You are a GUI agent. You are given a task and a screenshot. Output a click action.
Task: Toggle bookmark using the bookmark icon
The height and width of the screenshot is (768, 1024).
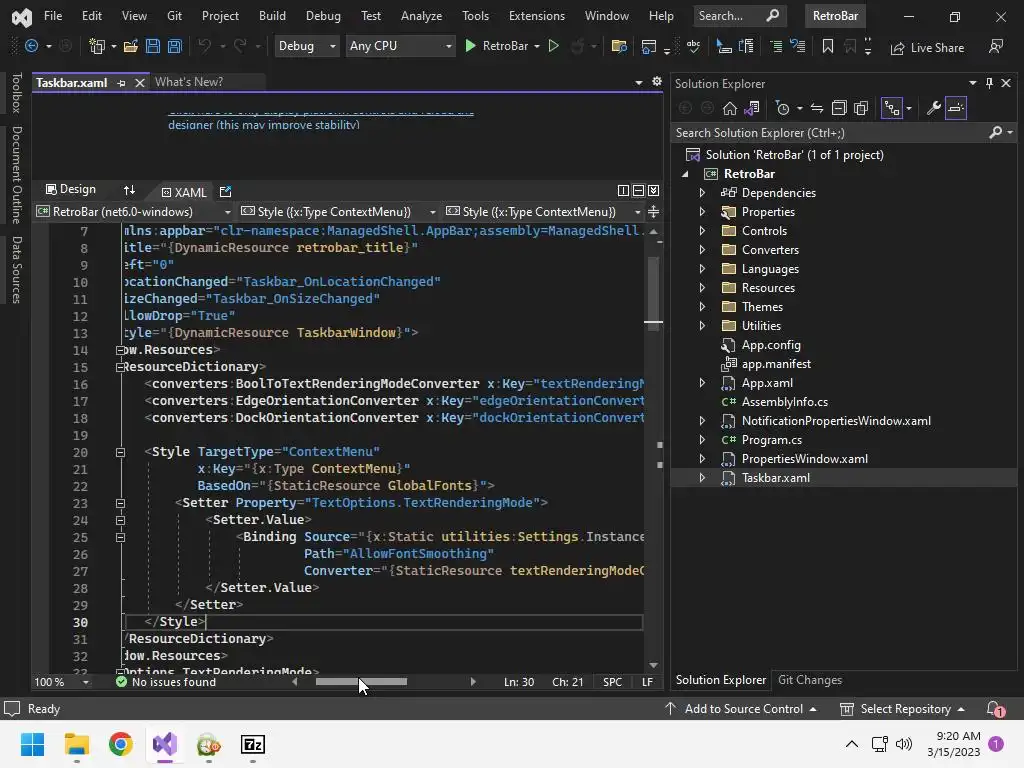pyautogui.click(x=827, y=46)
